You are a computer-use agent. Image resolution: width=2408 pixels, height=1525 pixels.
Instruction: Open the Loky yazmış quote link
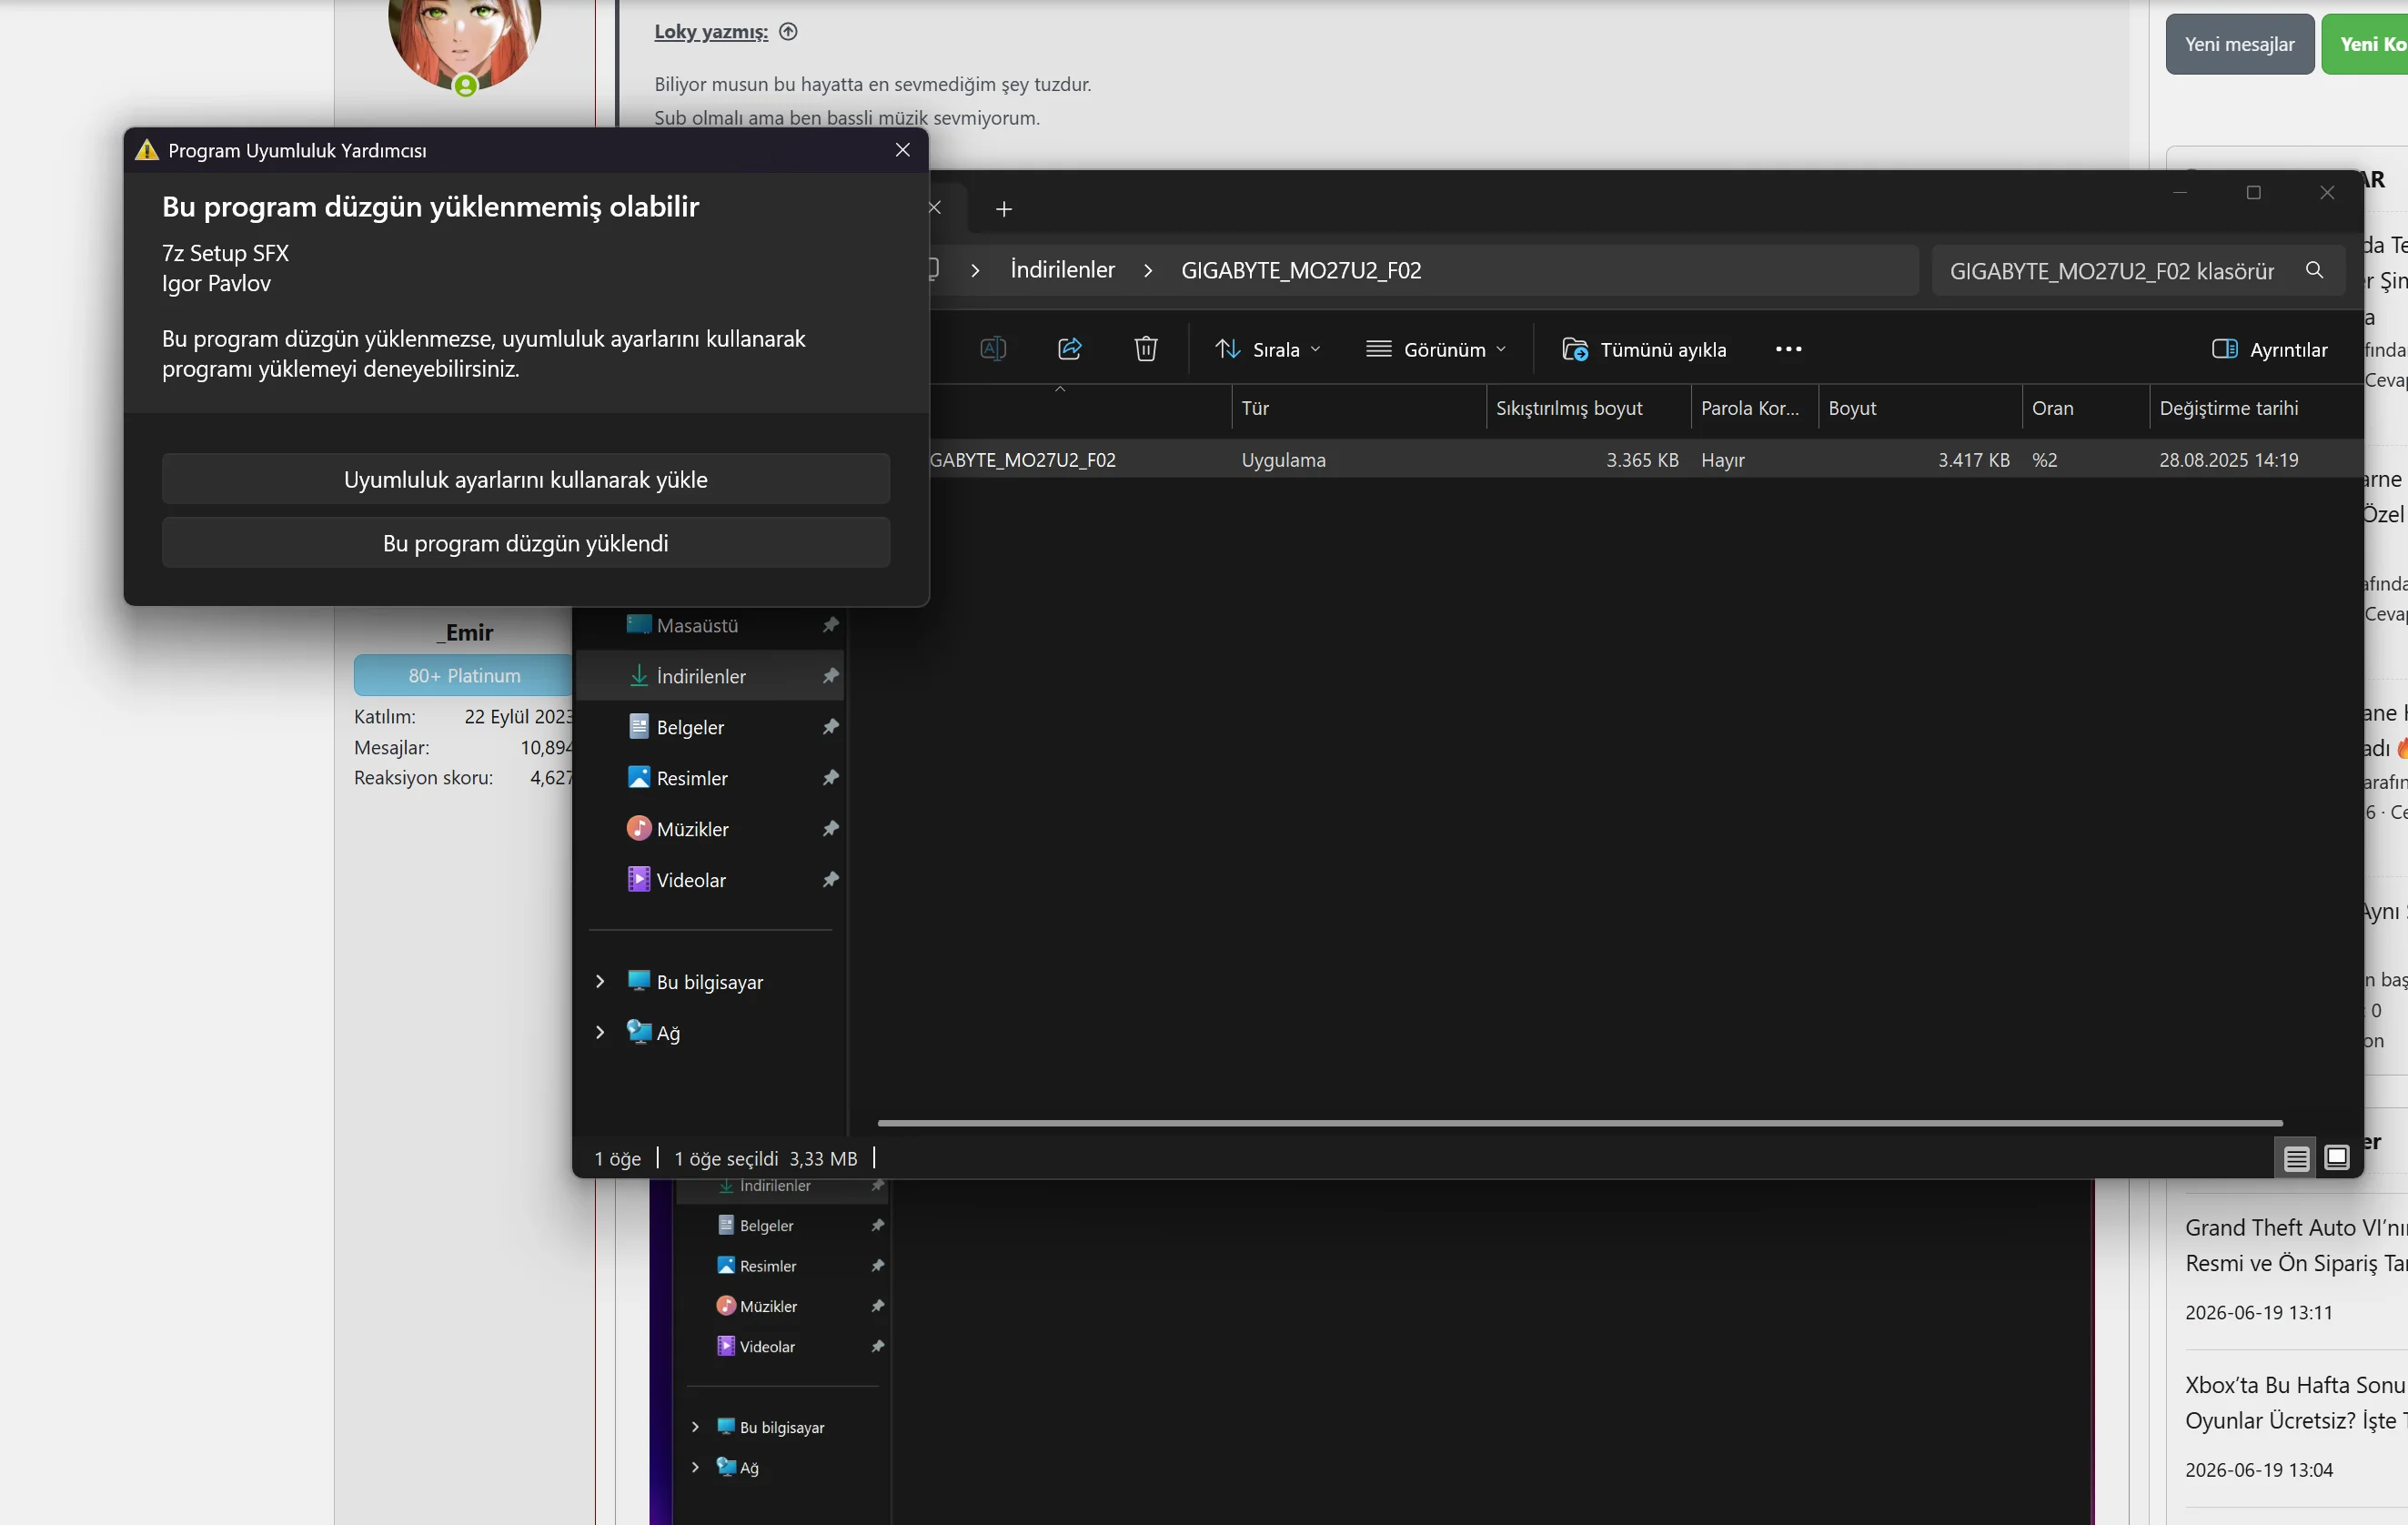(711, 32)
